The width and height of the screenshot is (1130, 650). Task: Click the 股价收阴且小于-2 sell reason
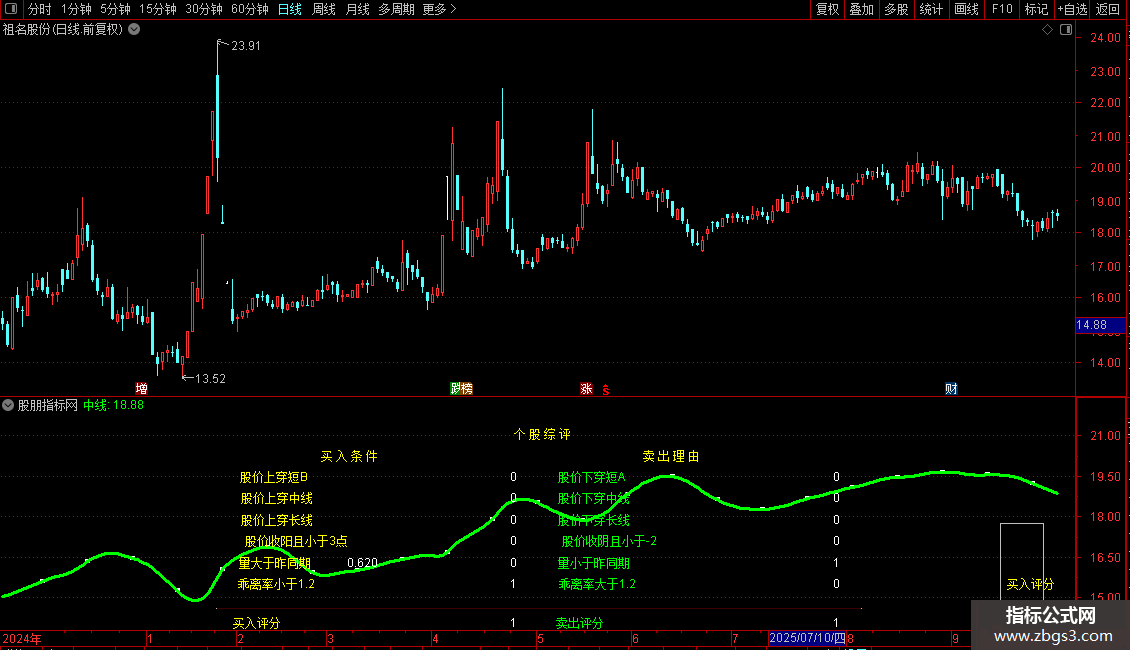coord(609,541)
